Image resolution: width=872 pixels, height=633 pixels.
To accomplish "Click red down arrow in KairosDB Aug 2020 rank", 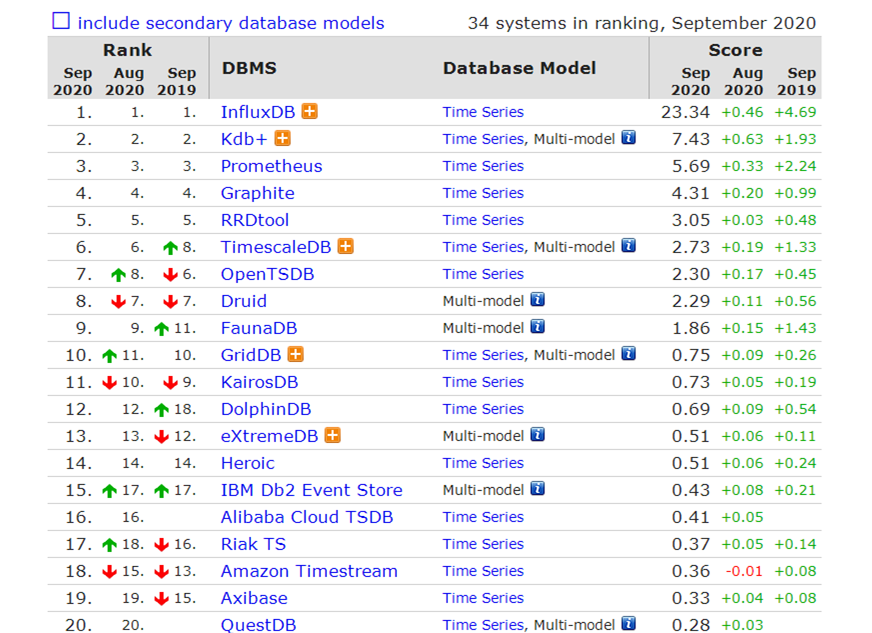I will point(110,382).
